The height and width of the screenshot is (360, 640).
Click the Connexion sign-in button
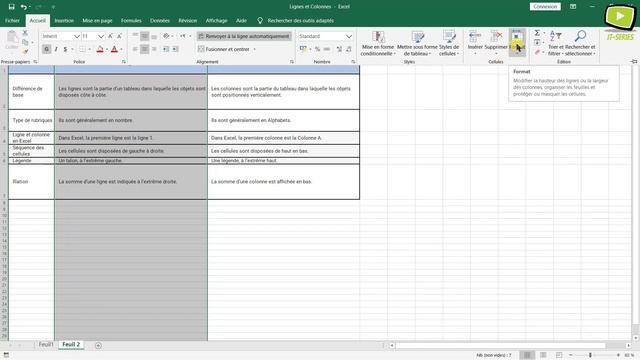coord(545,7)
